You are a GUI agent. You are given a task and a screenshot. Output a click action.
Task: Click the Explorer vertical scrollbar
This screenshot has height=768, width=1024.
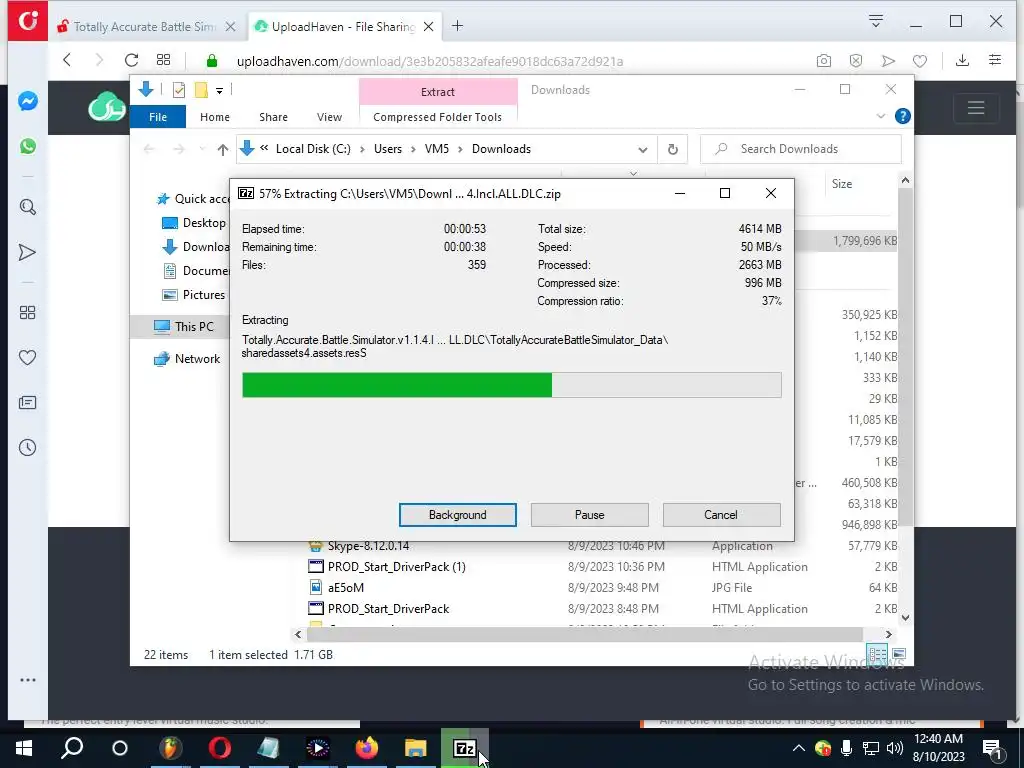905,358
